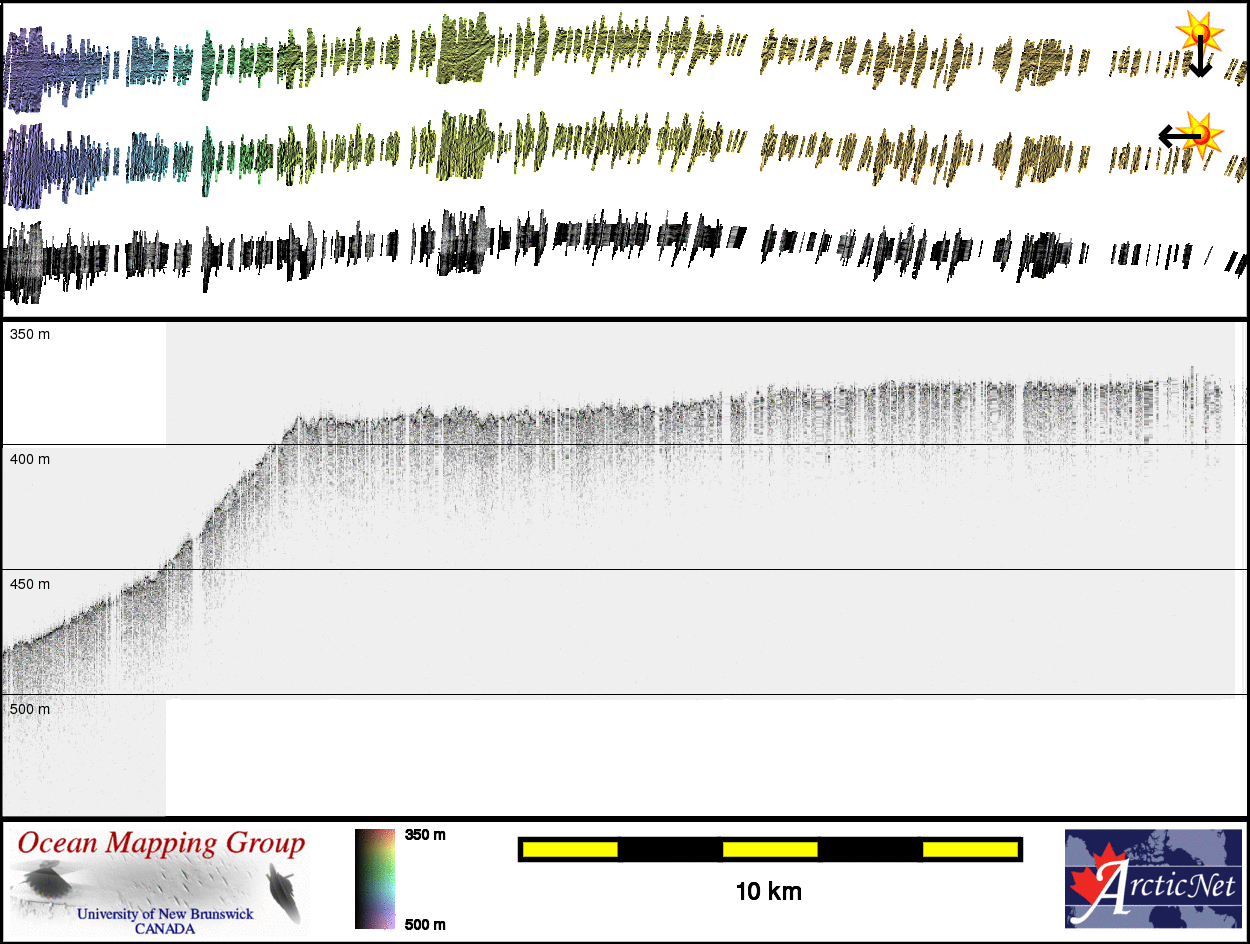
Task: Click the 450 m depth axis label
Action: click(30, 584)
